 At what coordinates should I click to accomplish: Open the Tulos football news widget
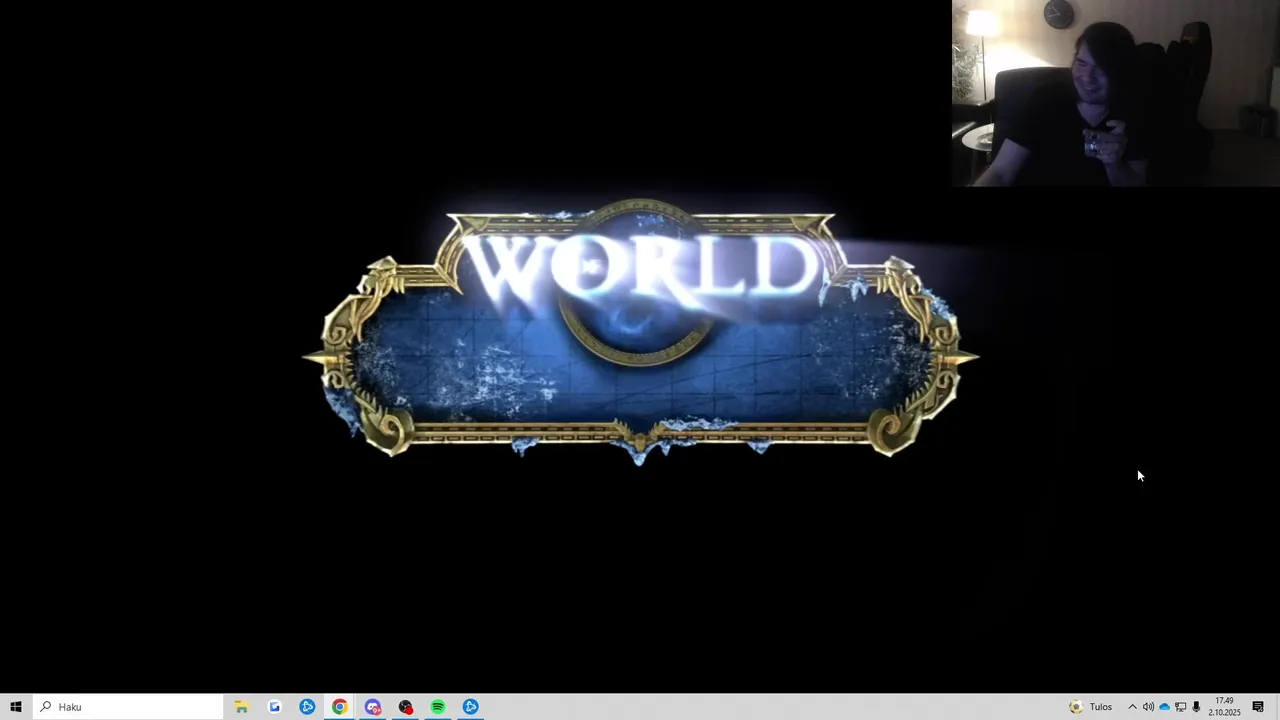[1090, 707]
